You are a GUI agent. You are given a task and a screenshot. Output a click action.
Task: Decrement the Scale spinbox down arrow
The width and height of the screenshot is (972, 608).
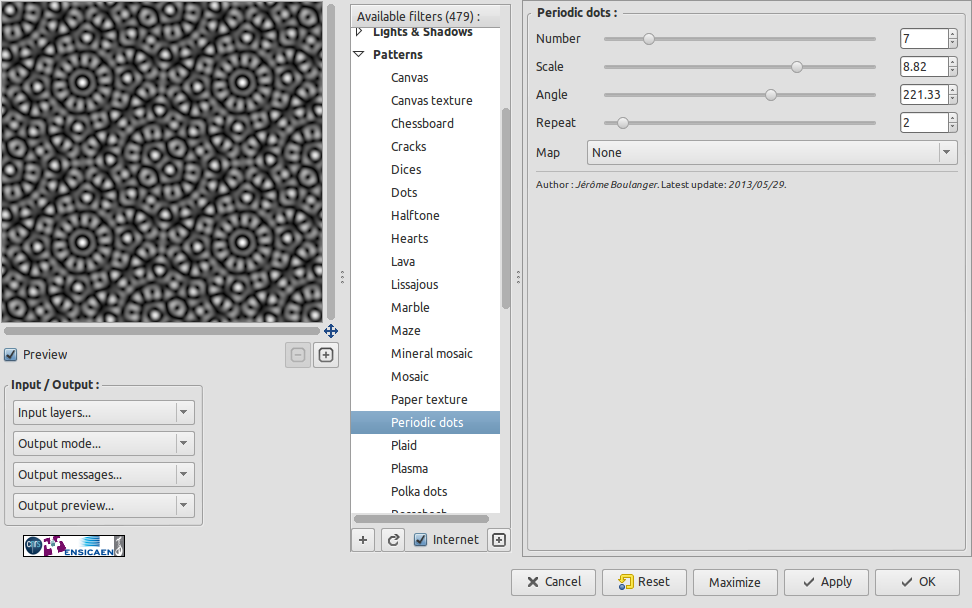point(953,71)
